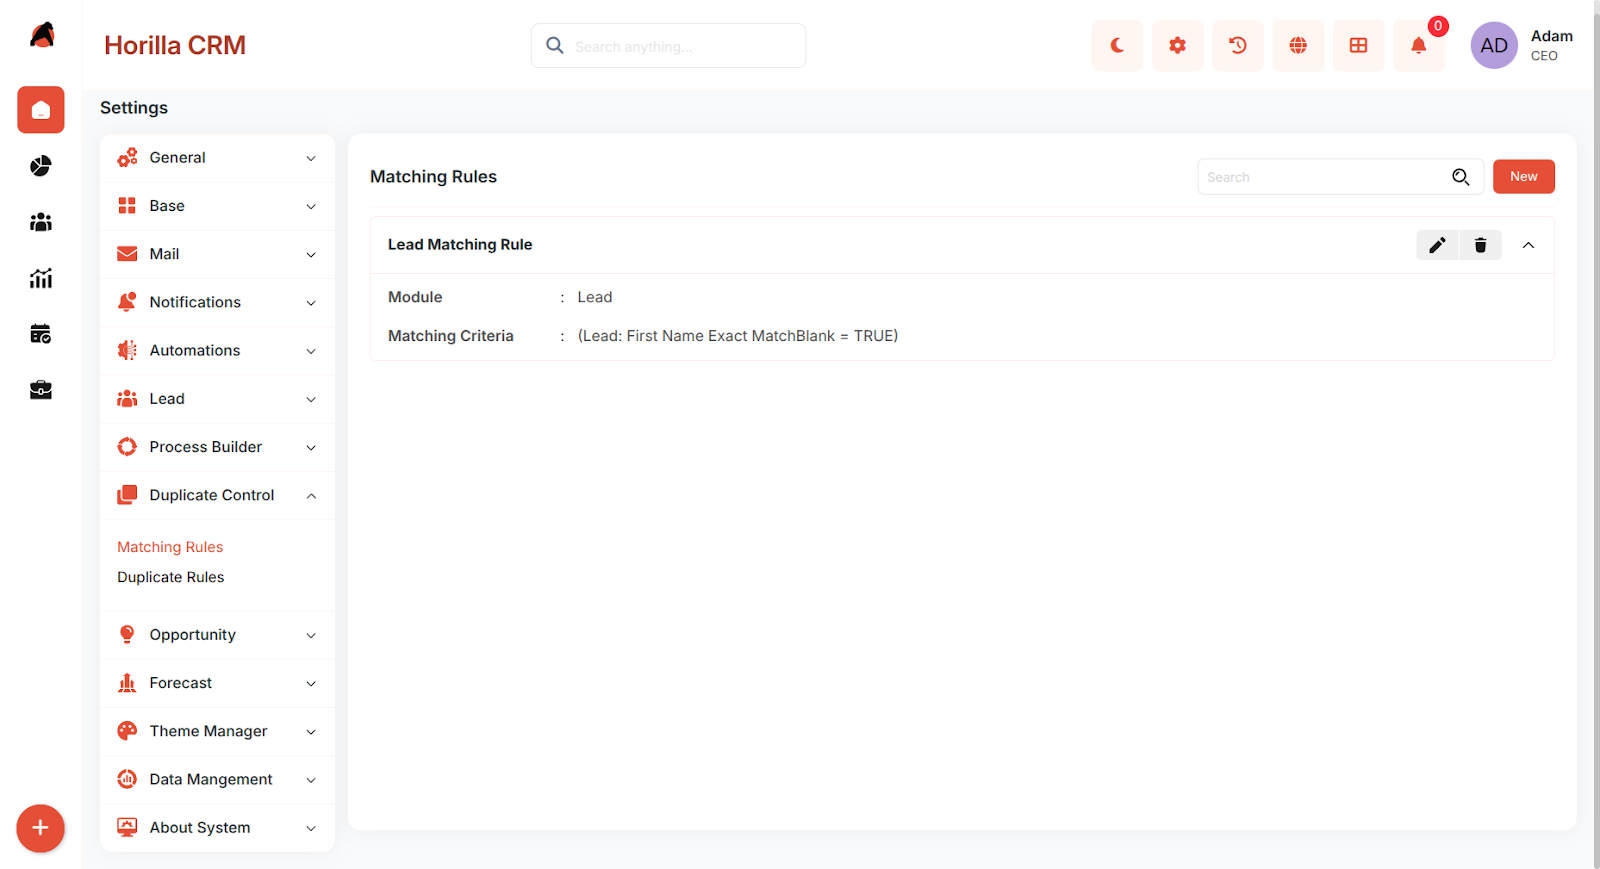The image size is (1600, 869).
Task: Edit Lead Matching Rule with pencil icon
Action: click(1437, 245)
